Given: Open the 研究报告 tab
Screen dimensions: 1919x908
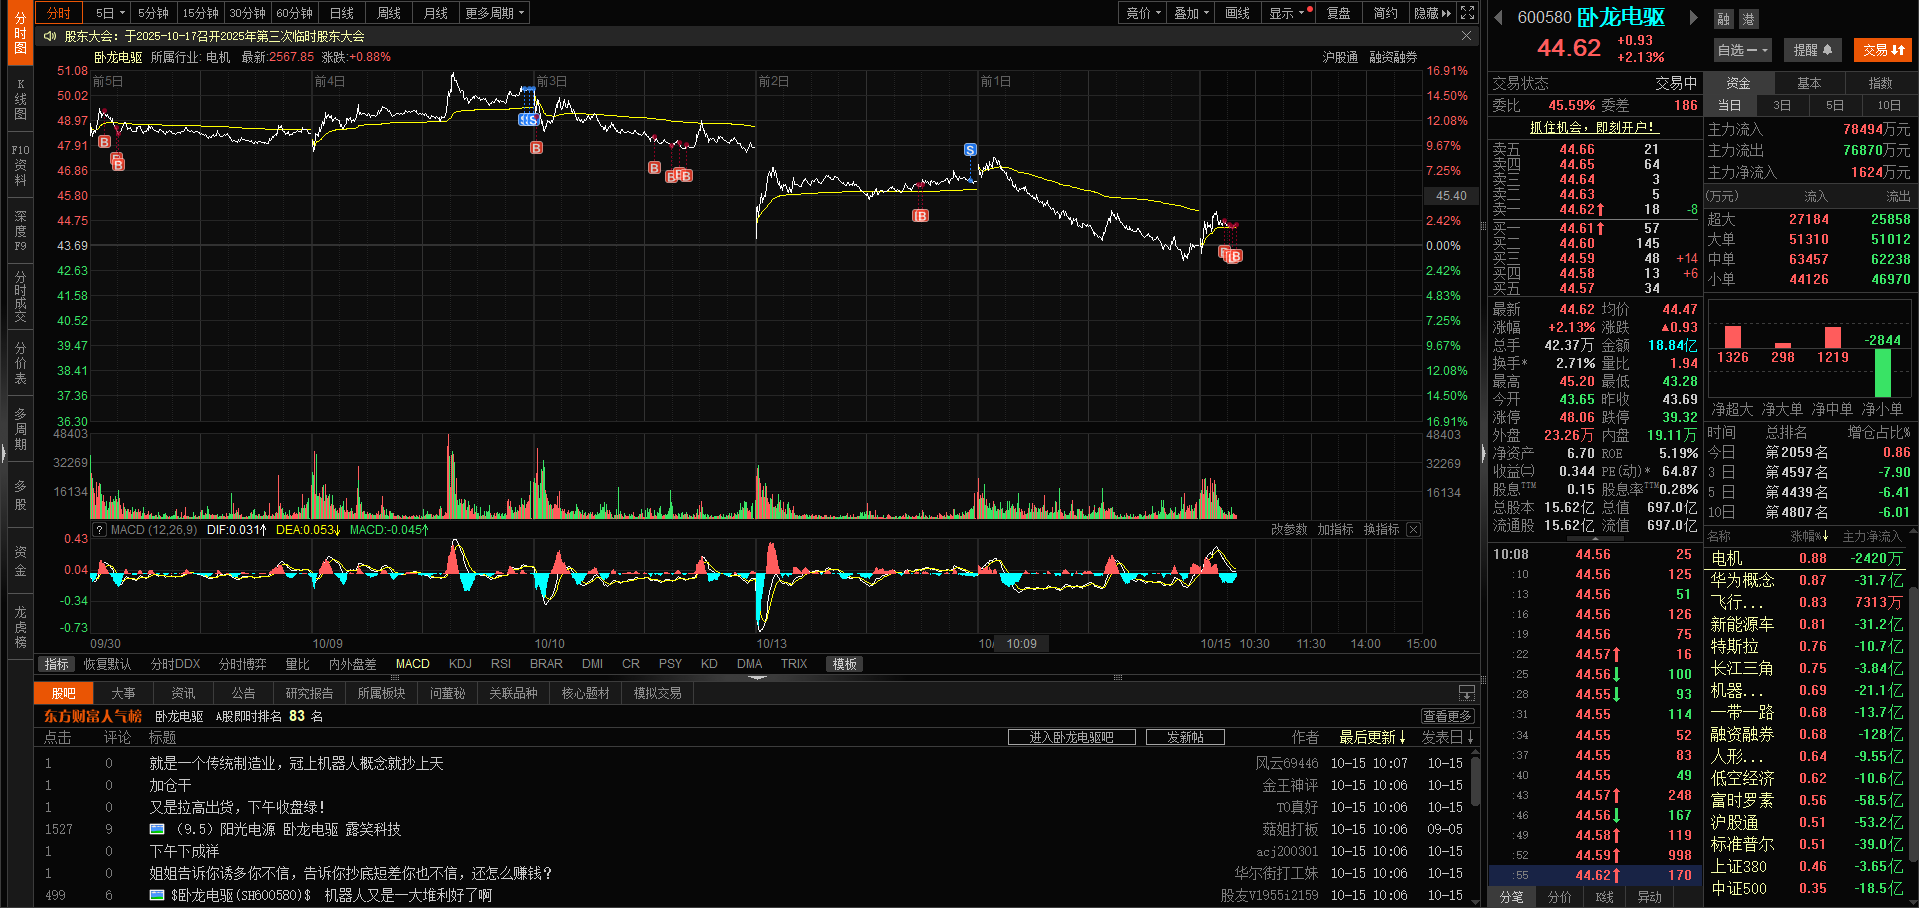Looking at the screenshot, I should (x=309, y=693).
